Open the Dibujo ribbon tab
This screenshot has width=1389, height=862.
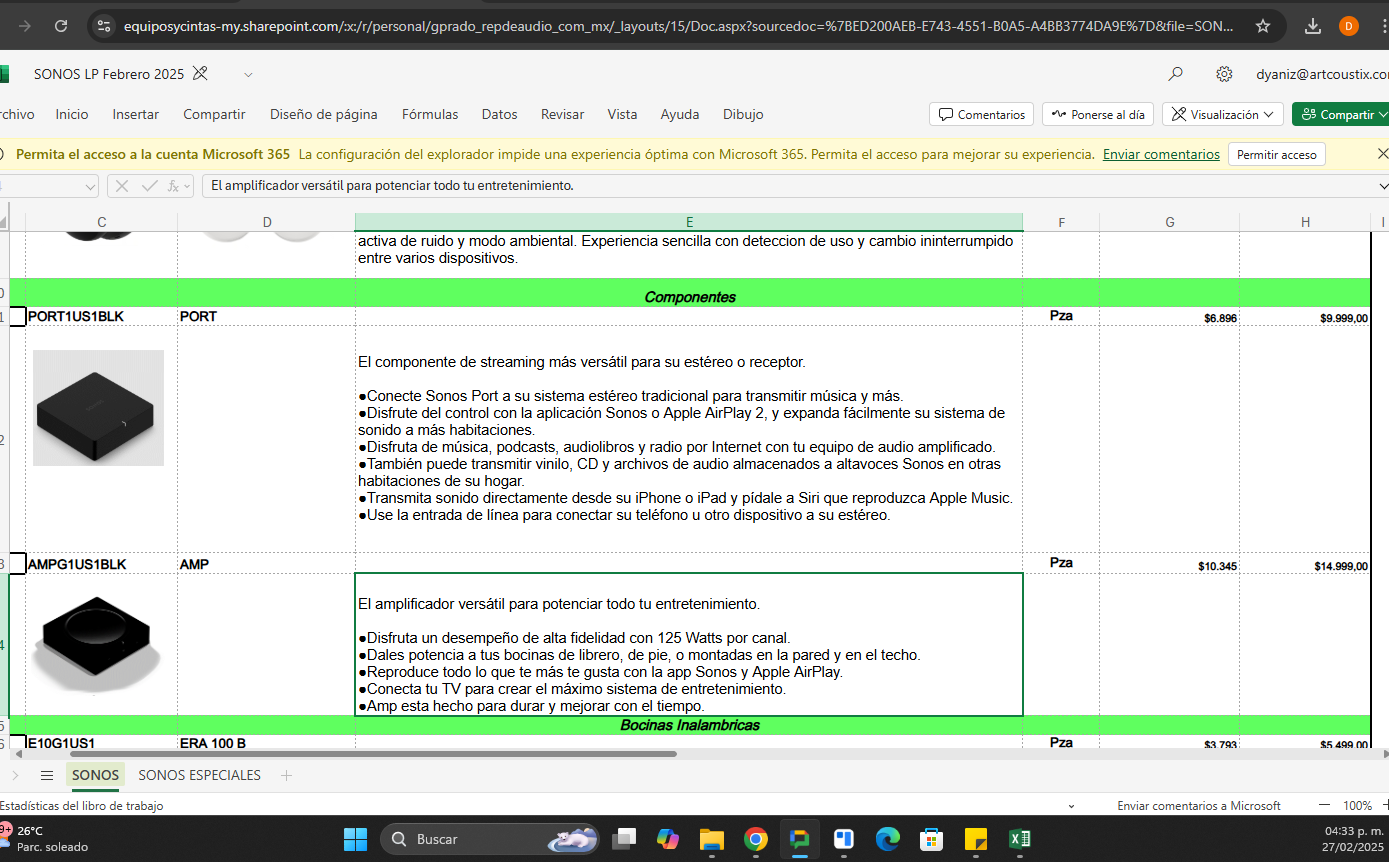743,114
